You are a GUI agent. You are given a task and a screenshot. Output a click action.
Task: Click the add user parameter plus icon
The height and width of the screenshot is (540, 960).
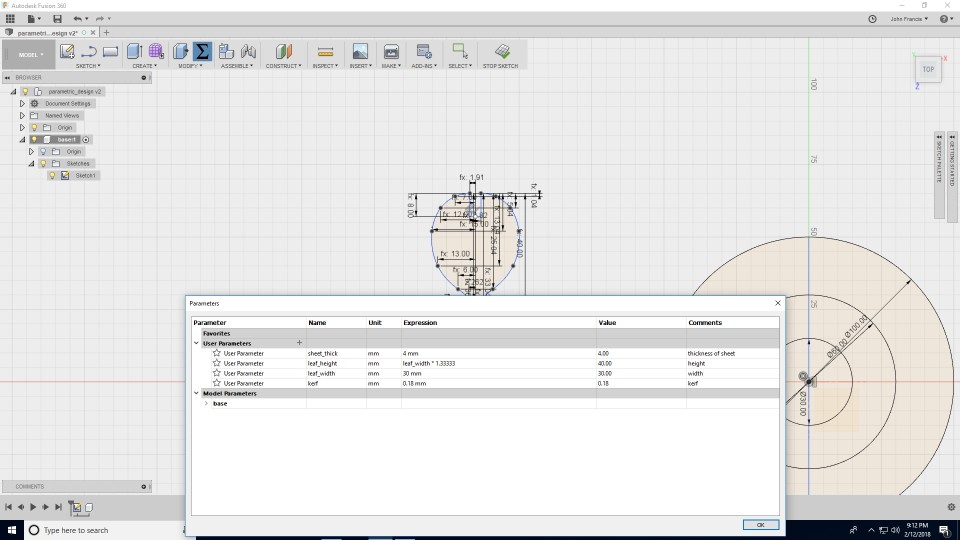click(x=299, y=343)
